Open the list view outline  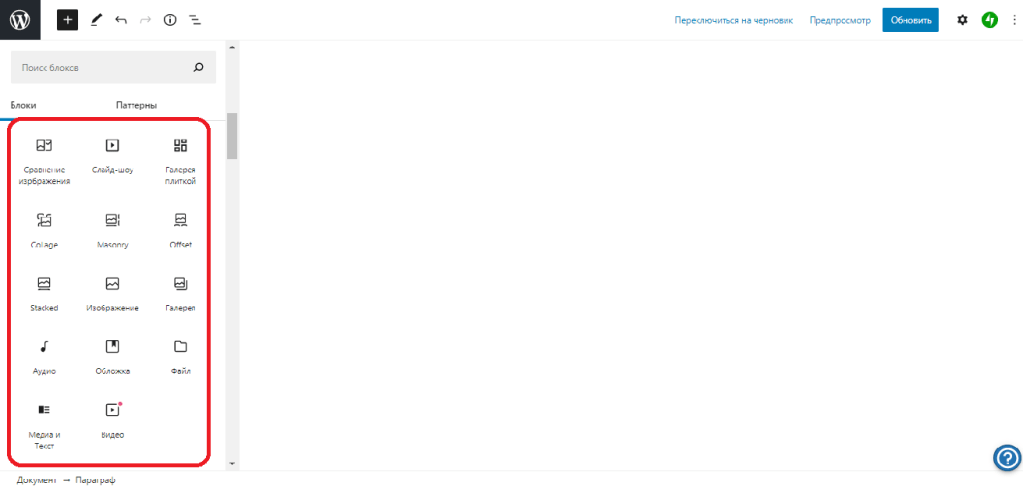point(194,19)
